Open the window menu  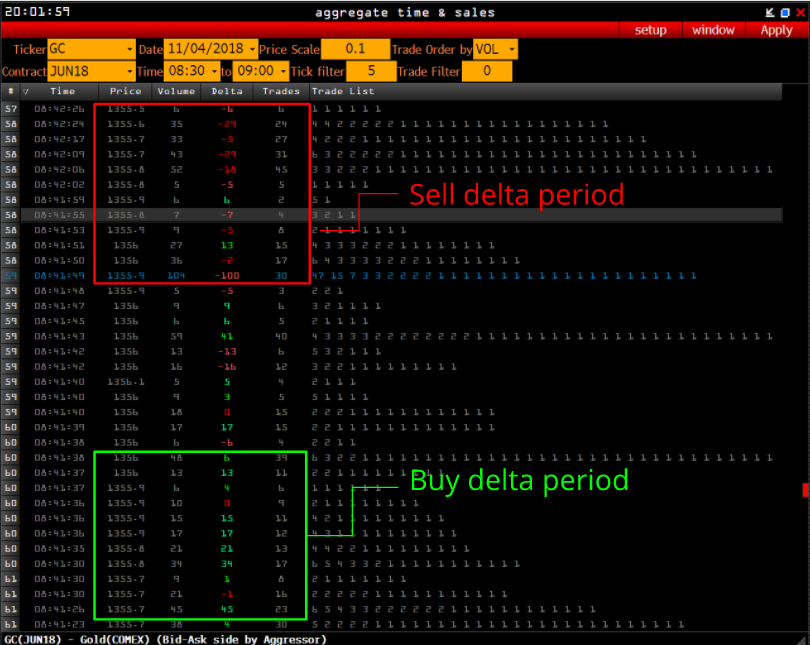[x=713, y=30]
